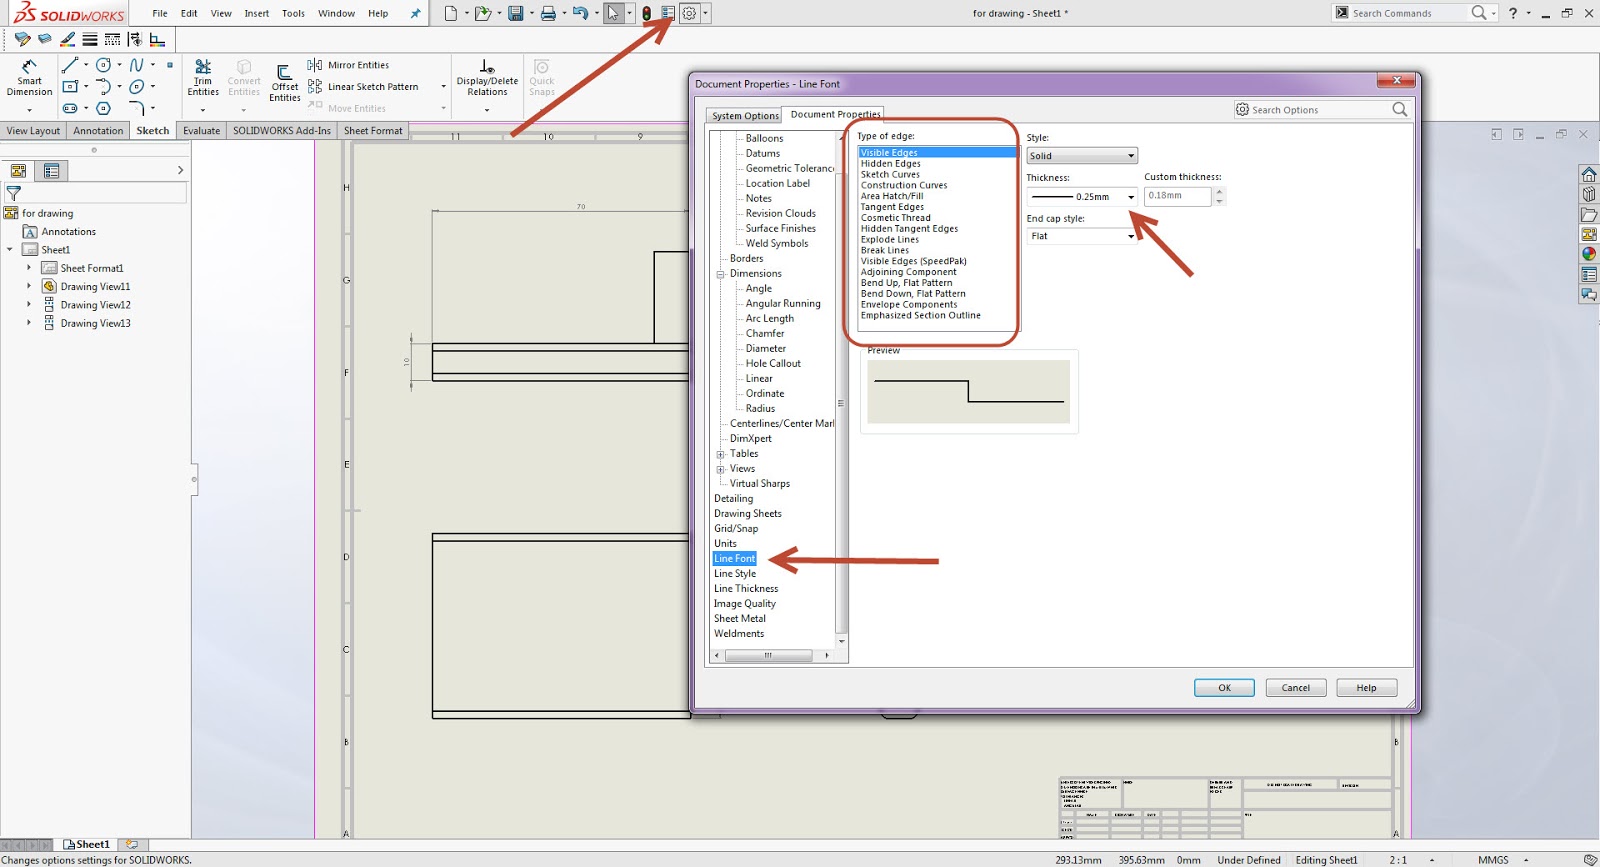Select Tangent Edges in edge type list
The image size is (1600, 867).
click(892, 207)
